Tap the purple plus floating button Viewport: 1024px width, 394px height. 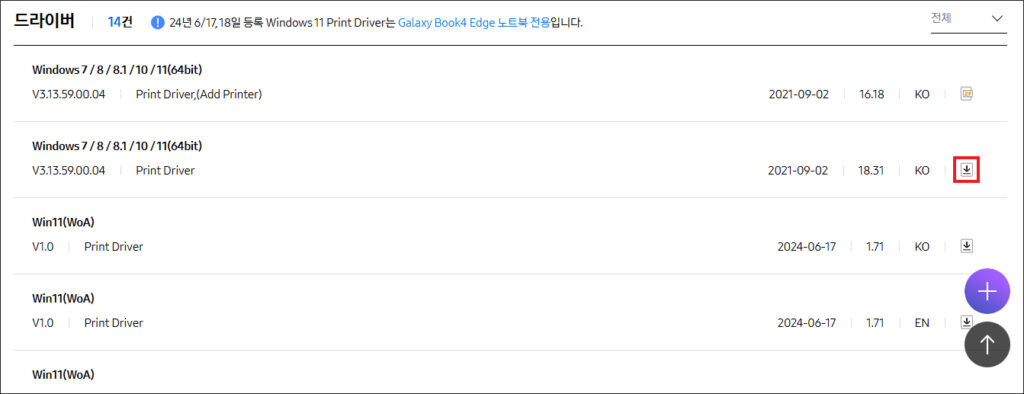coord(987,291)
